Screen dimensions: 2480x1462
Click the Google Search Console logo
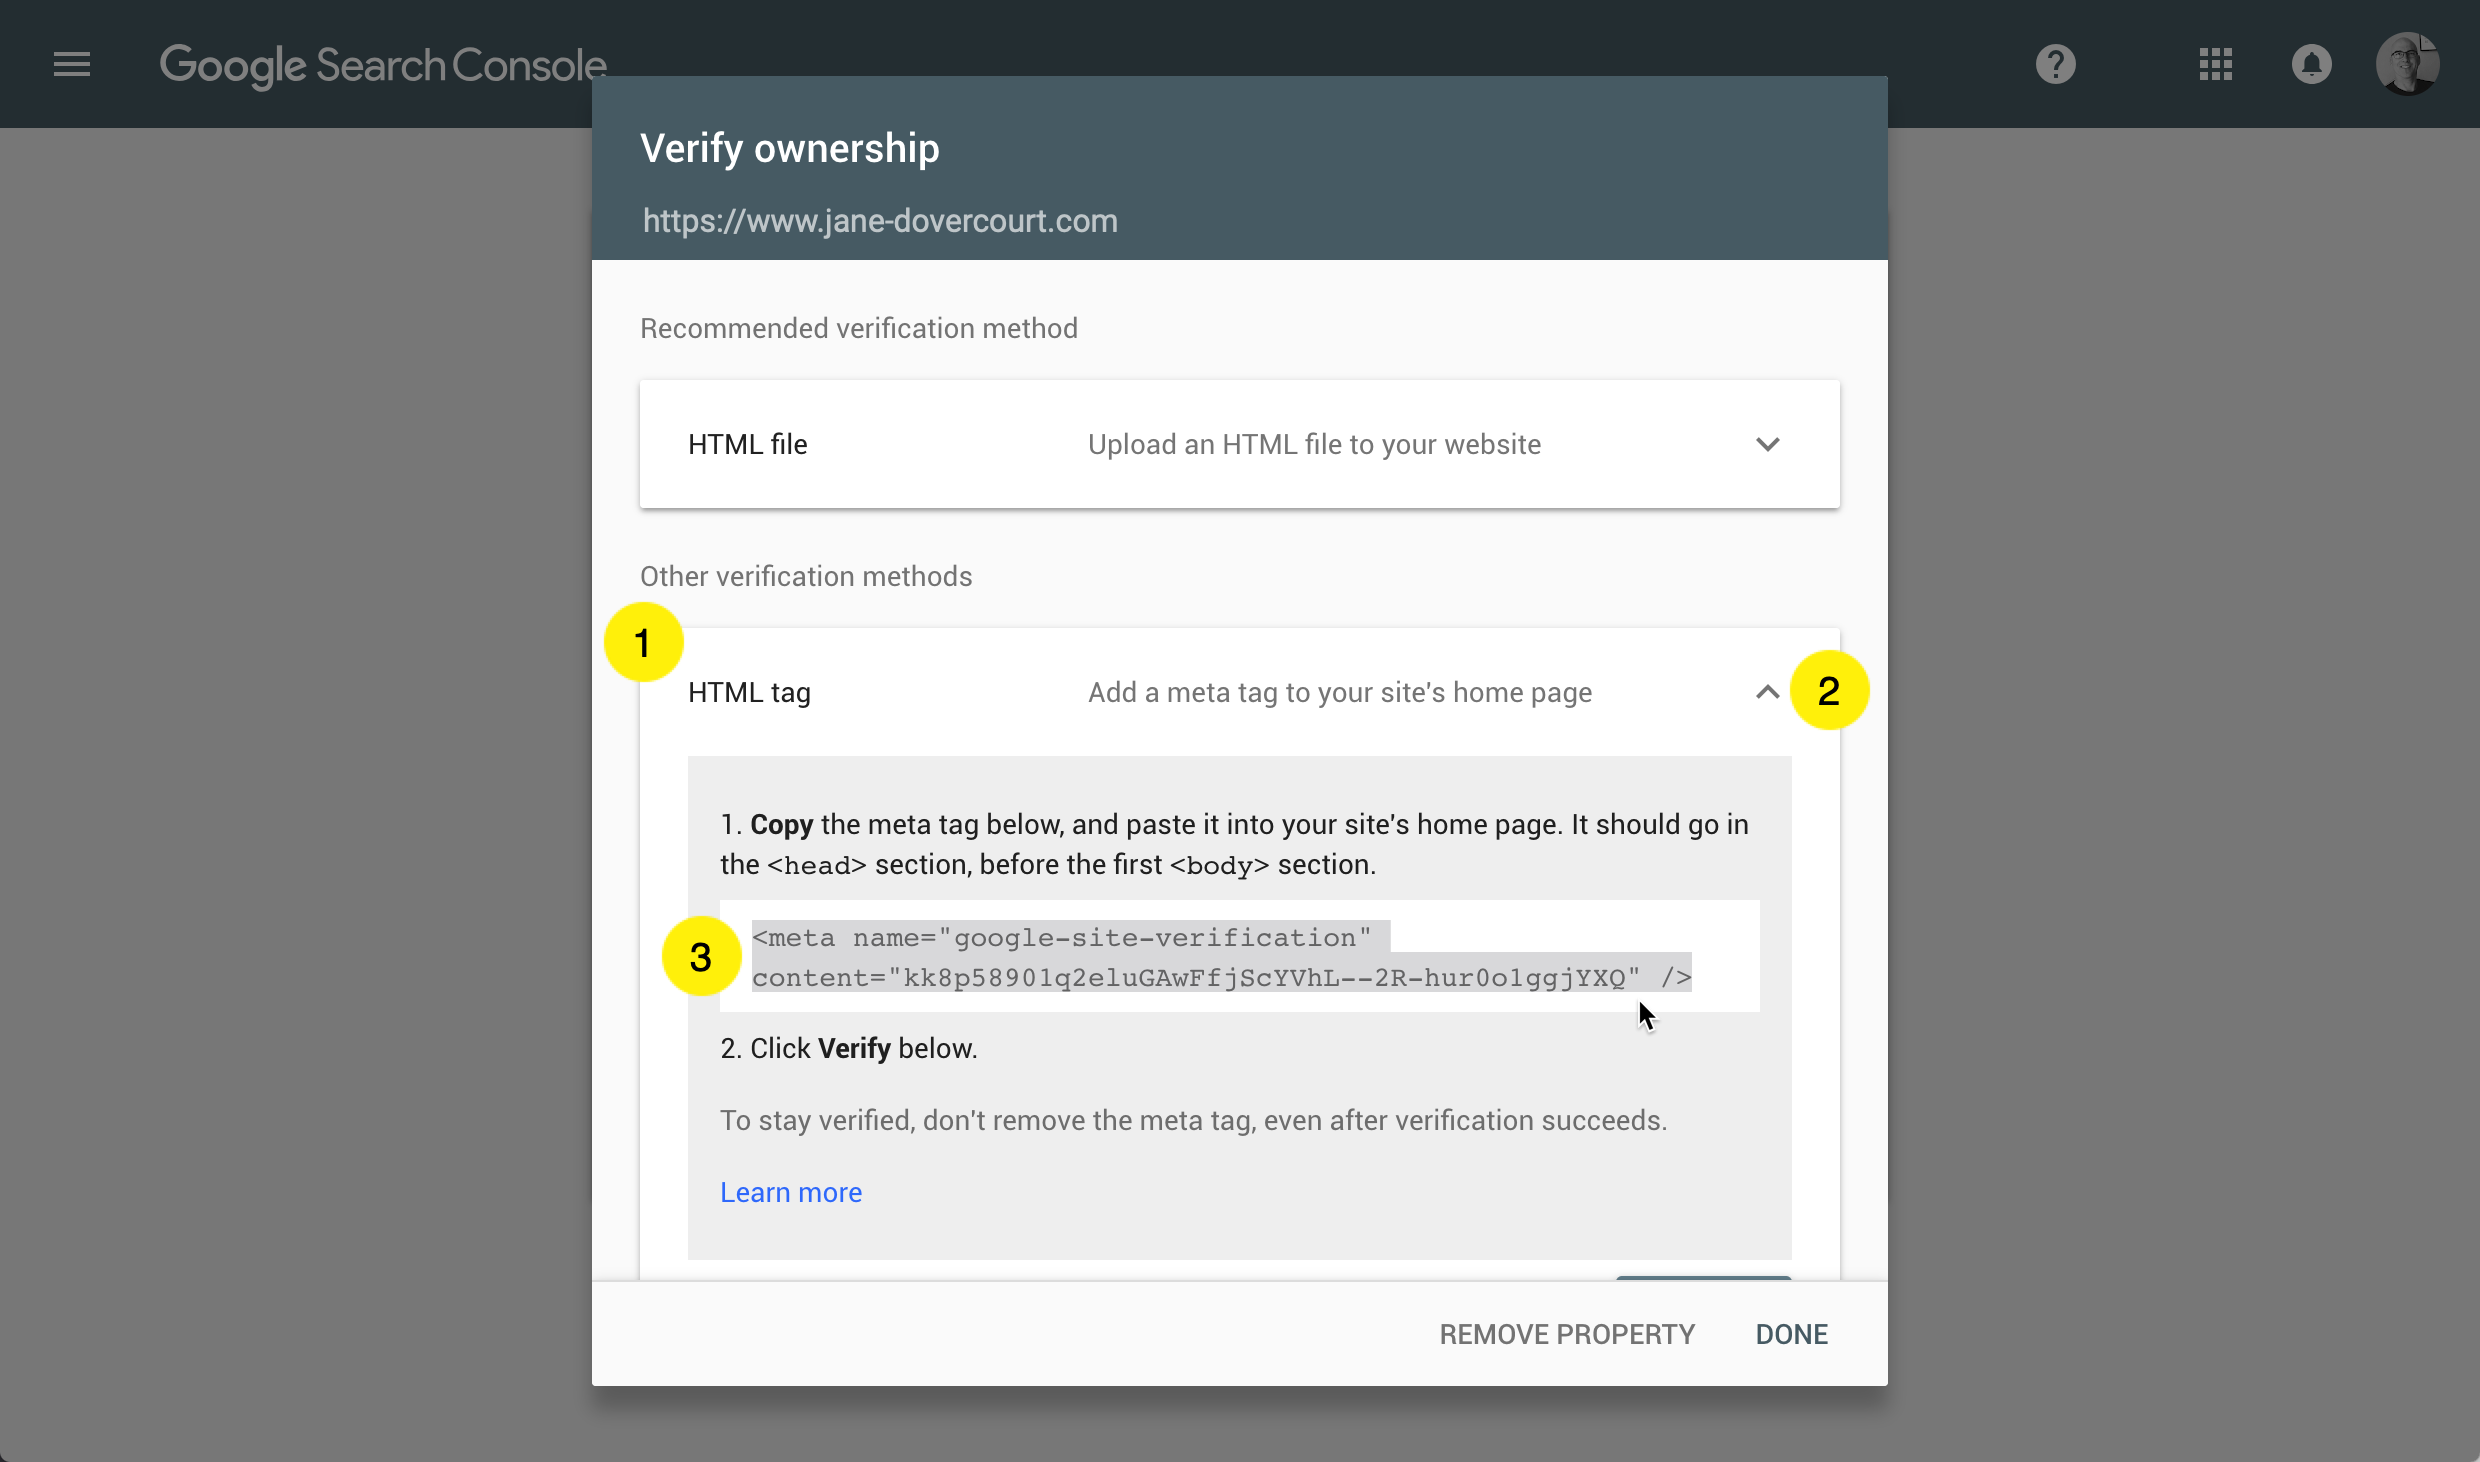[383, 66]
